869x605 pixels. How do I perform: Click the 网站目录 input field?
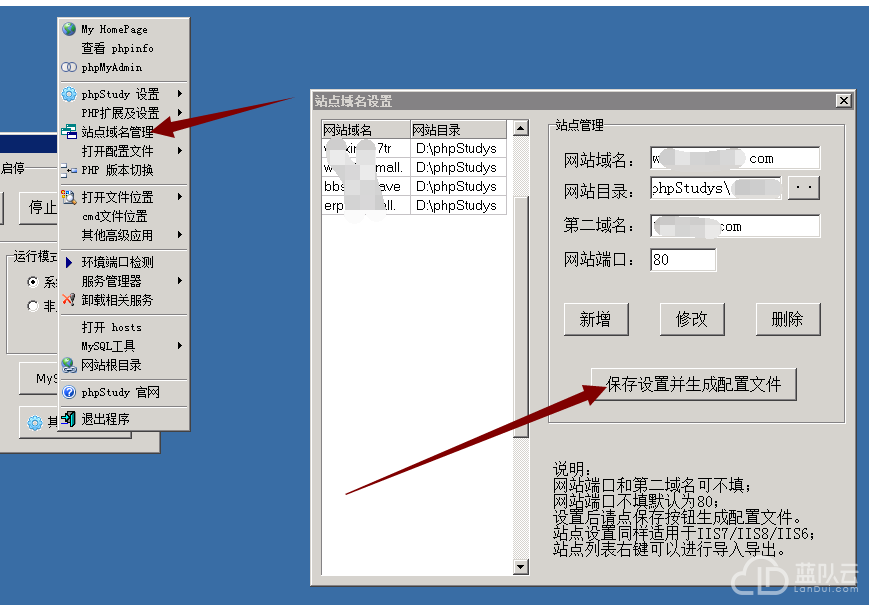(716, 188)
